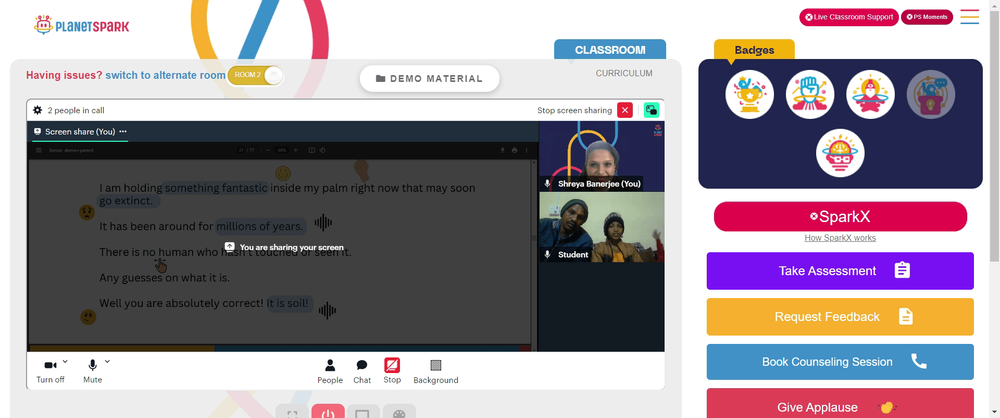1000x418 pixels.
Task: Turn off the camera
Action: tap(50, 371)
